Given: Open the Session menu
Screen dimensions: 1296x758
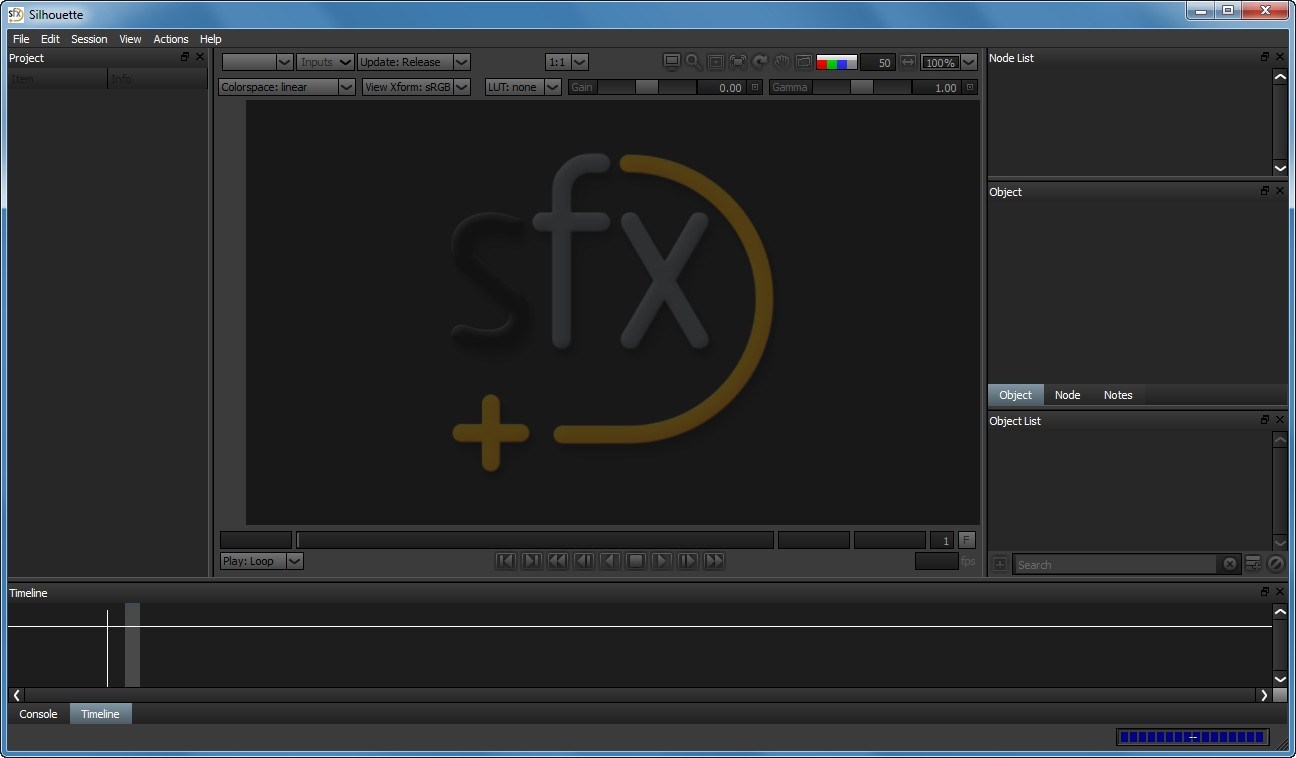Looking at the screenshot, I should [x=89, y=39].
